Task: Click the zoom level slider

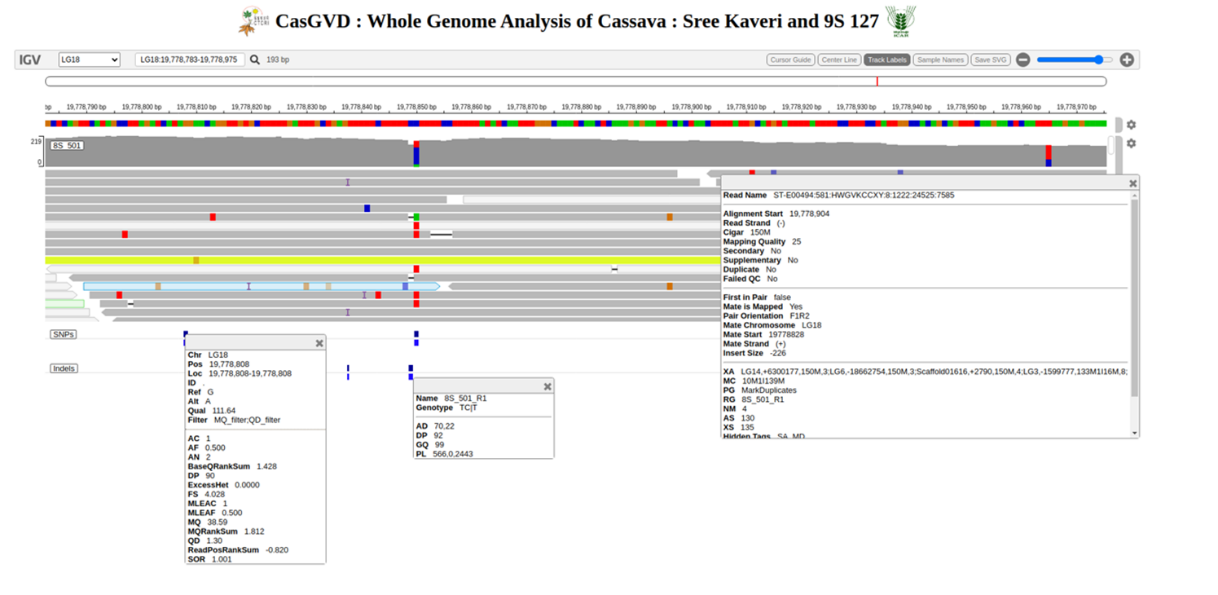Action: (x=1075, y=60)
